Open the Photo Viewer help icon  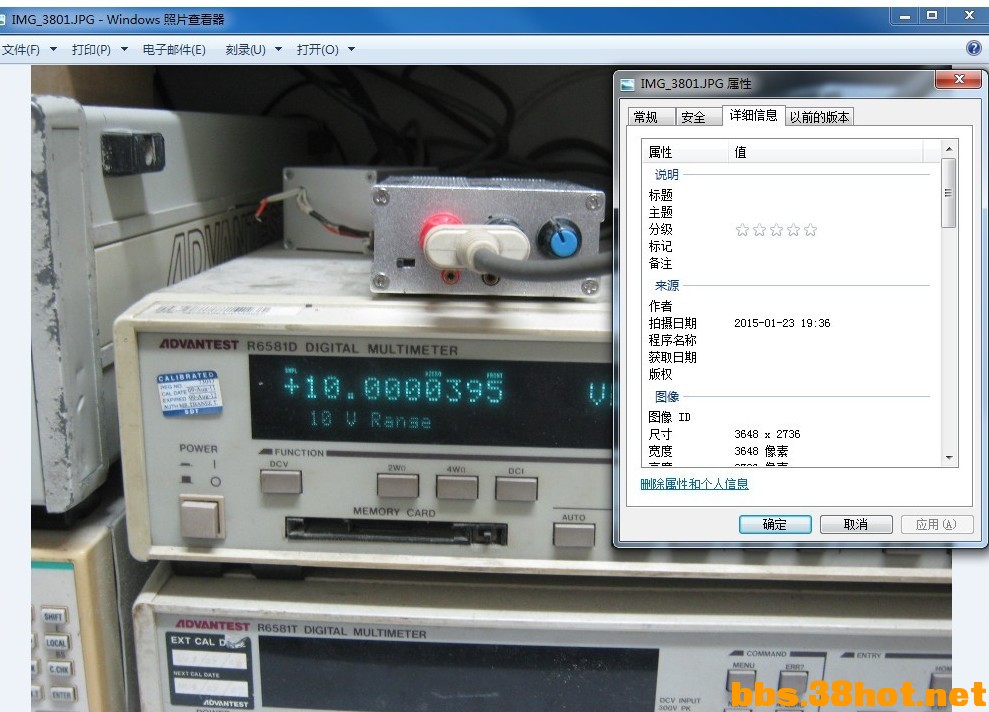[x=974, y=48]
